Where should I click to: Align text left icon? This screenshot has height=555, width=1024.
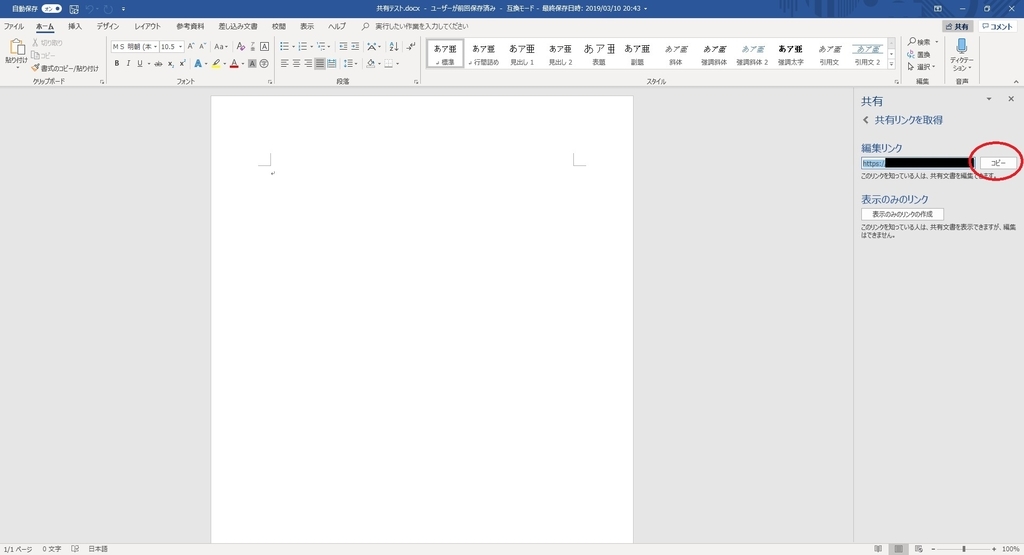pyautogui.click(x=284, y=63)
